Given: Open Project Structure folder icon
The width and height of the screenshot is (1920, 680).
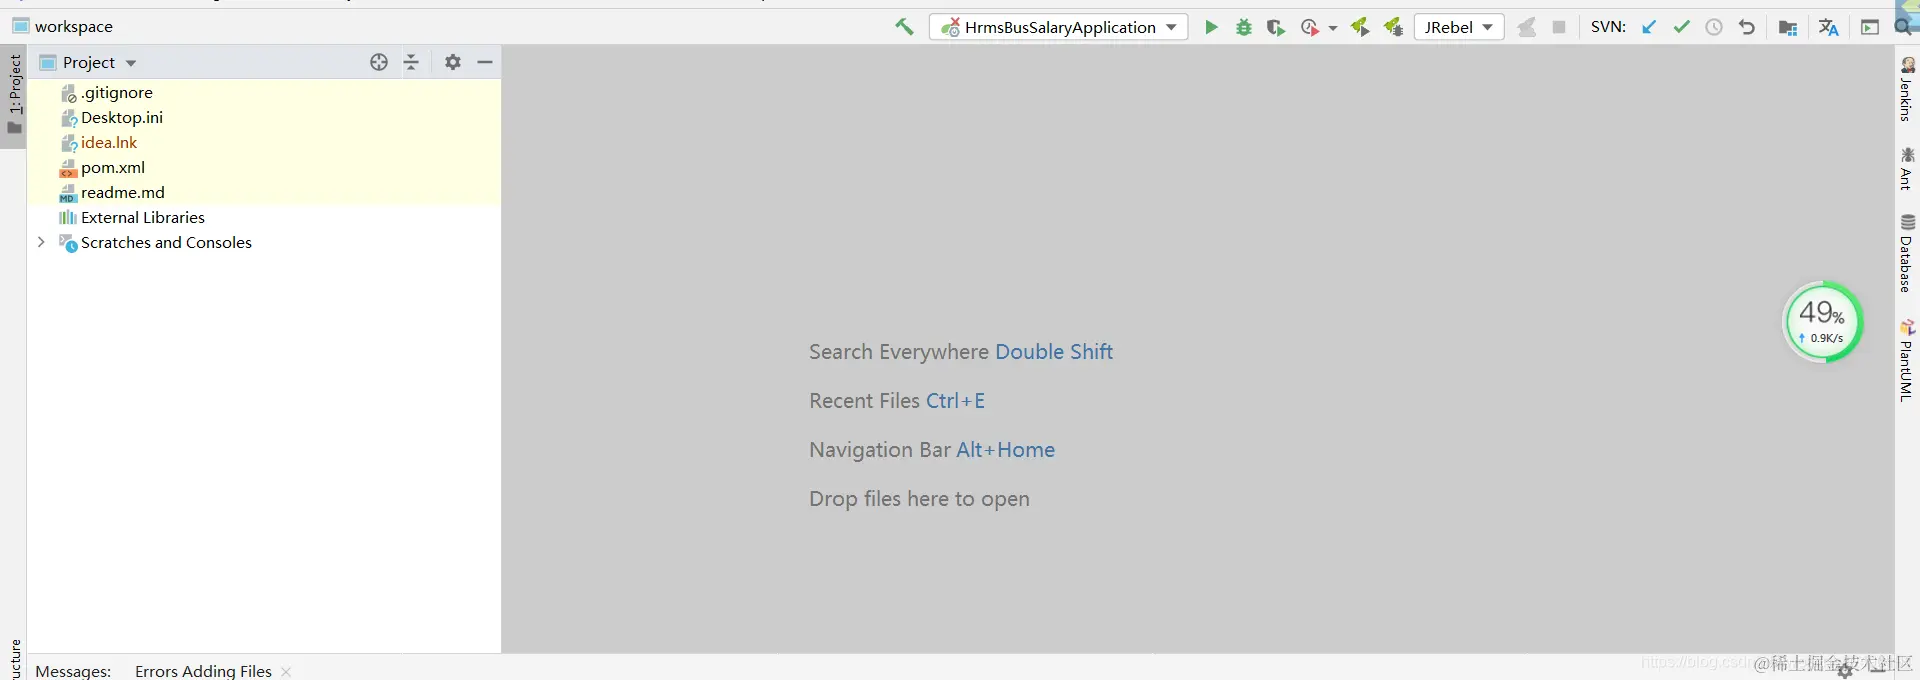Looking at the screenshot, I should click(1789, 27).
